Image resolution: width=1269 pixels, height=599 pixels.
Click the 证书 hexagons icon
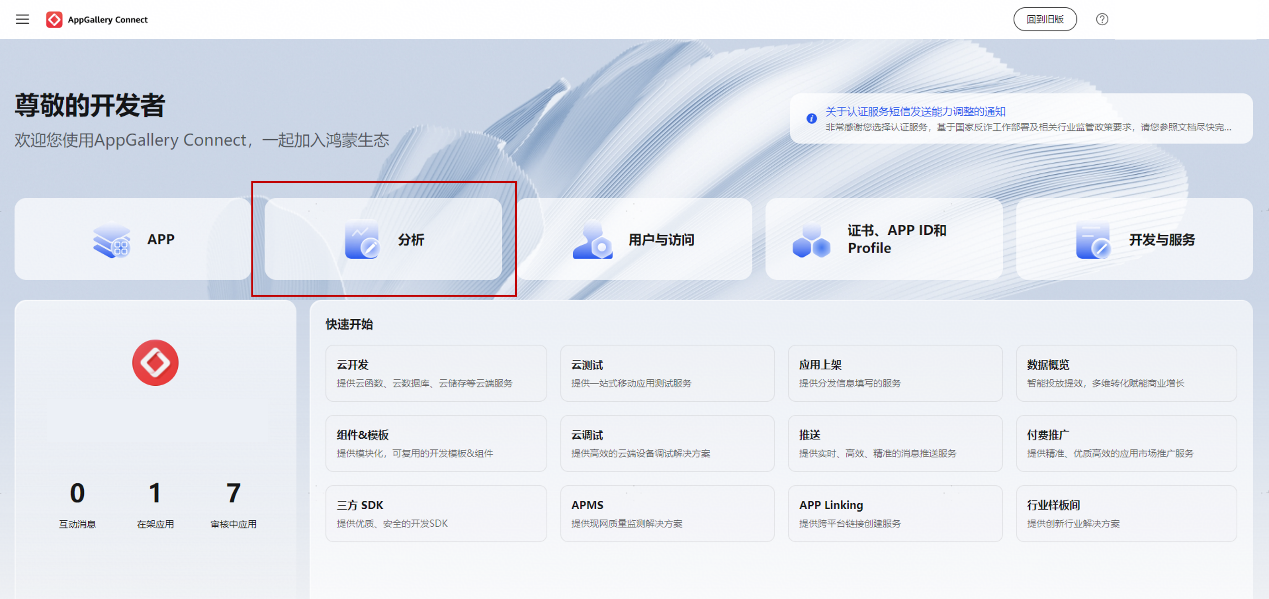click(811, 240)
